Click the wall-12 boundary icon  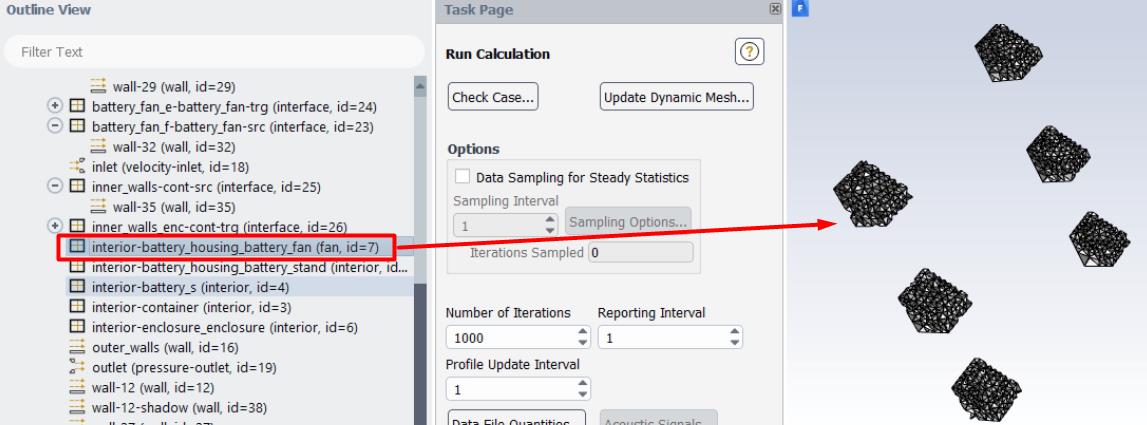coord(77,387)
